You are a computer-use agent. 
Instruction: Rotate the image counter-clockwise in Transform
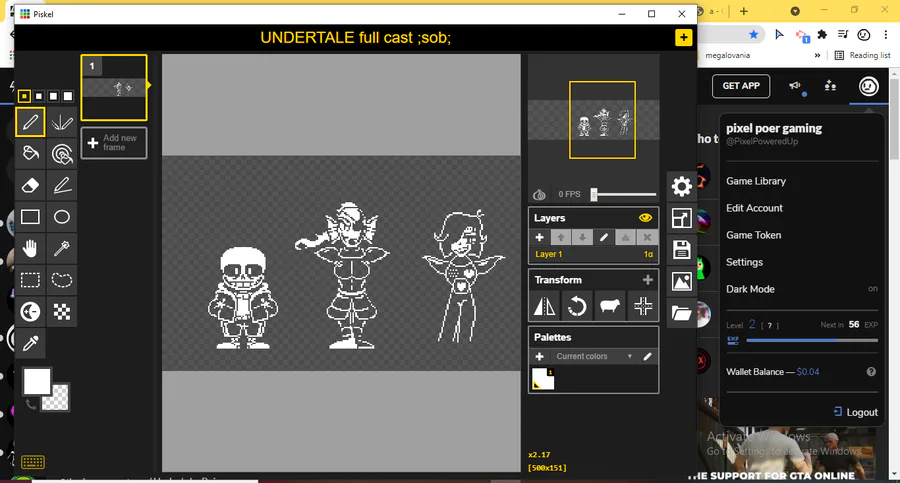[577, 306]
